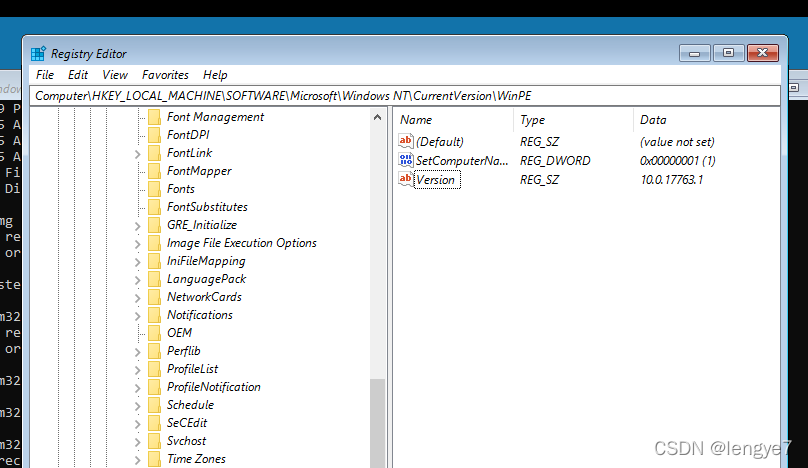Open the Help menu
Screen dimensions: 808x468
215,75
